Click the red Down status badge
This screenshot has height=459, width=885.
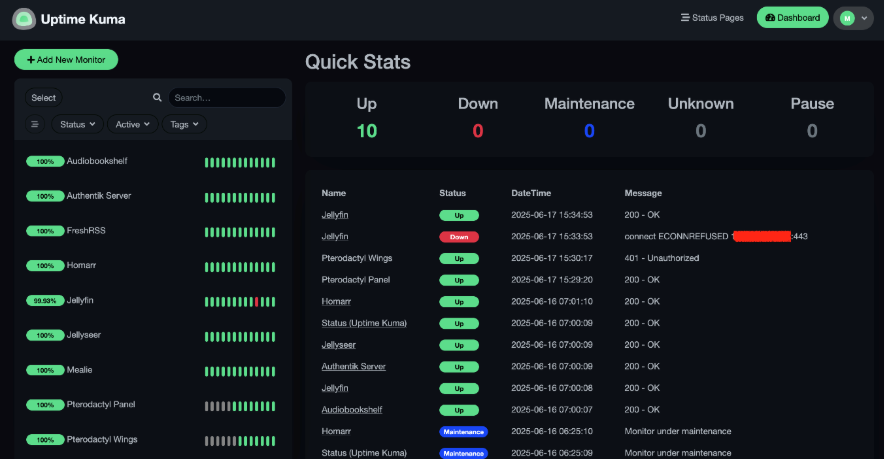[458, 237]
